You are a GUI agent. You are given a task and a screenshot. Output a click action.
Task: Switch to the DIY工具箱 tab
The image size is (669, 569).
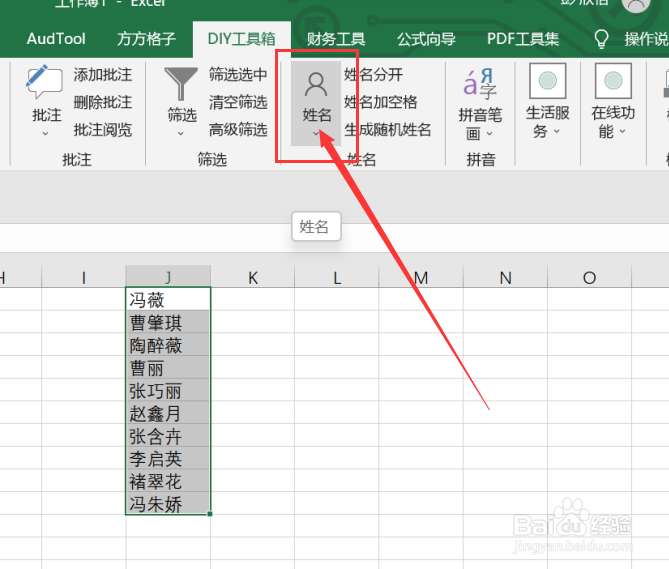[241, 39]
